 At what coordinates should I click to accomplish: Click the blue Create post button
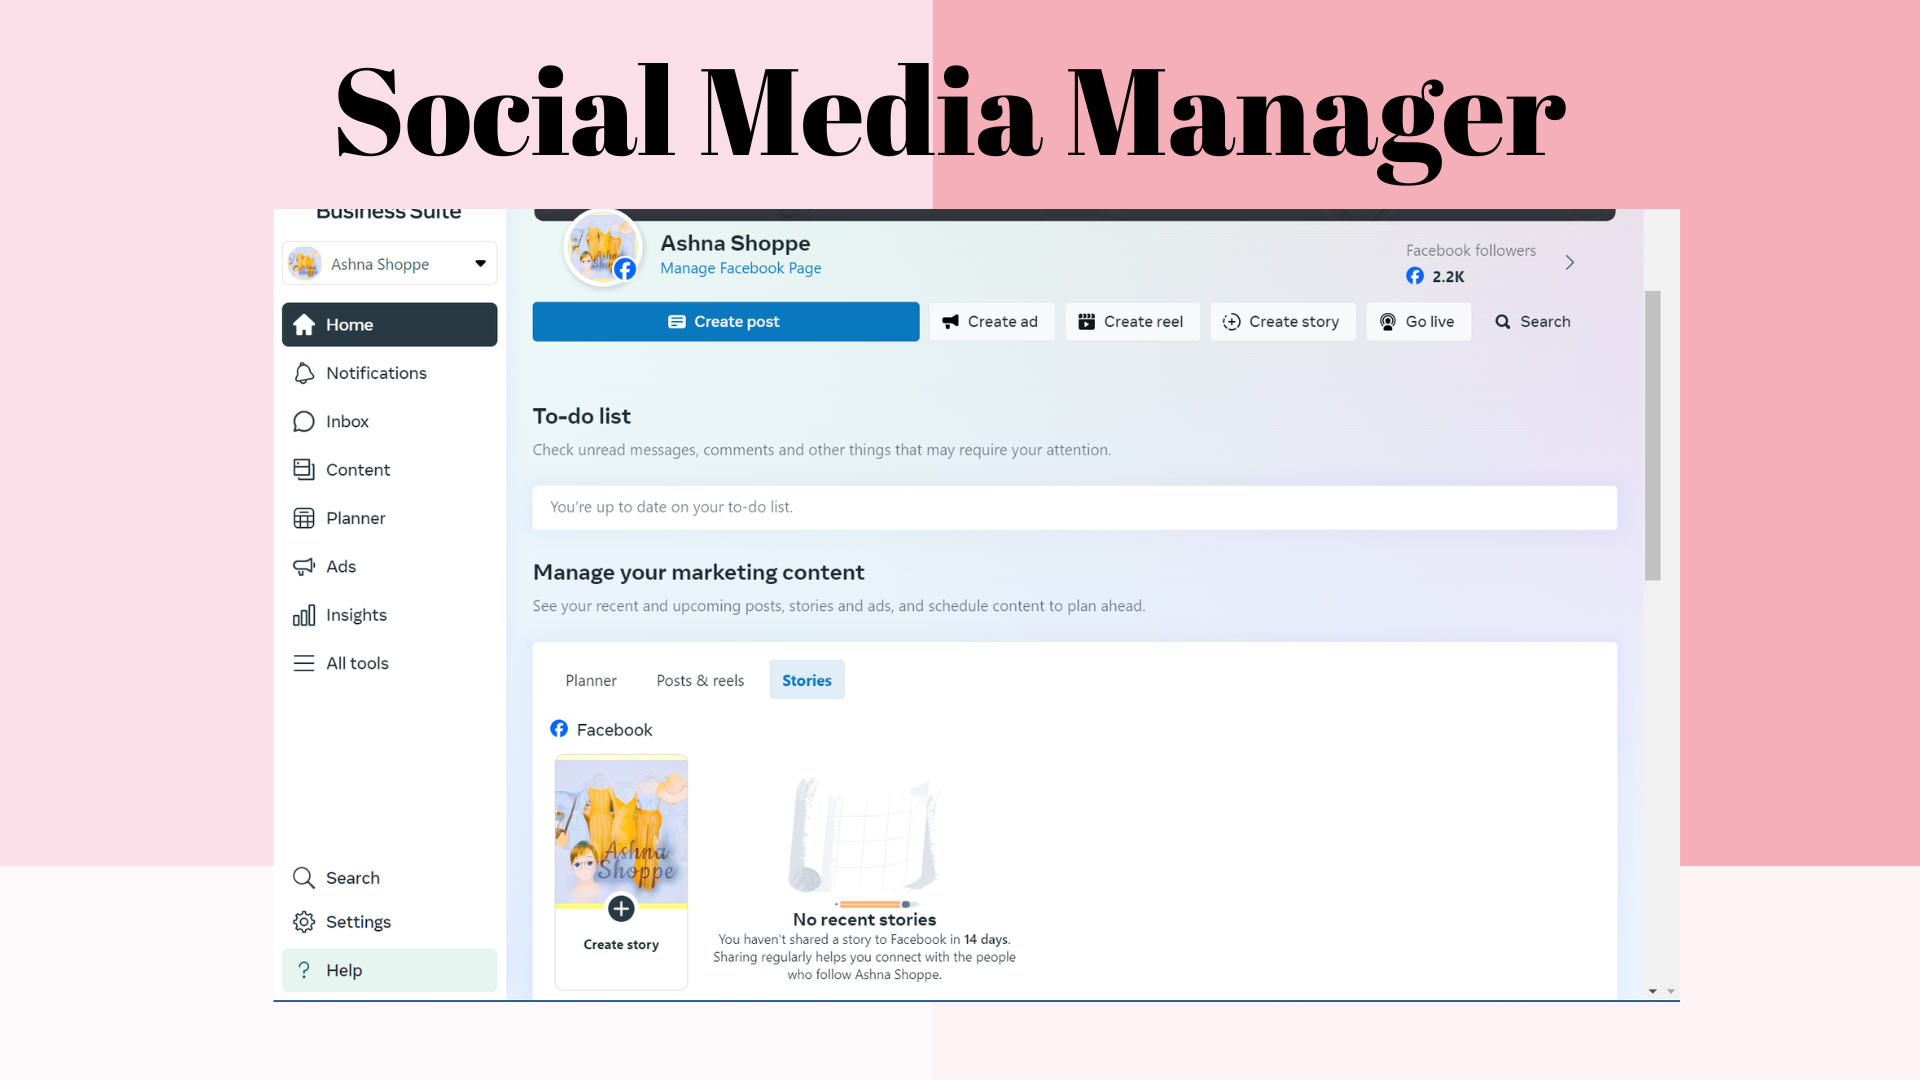tap(725, 322)
